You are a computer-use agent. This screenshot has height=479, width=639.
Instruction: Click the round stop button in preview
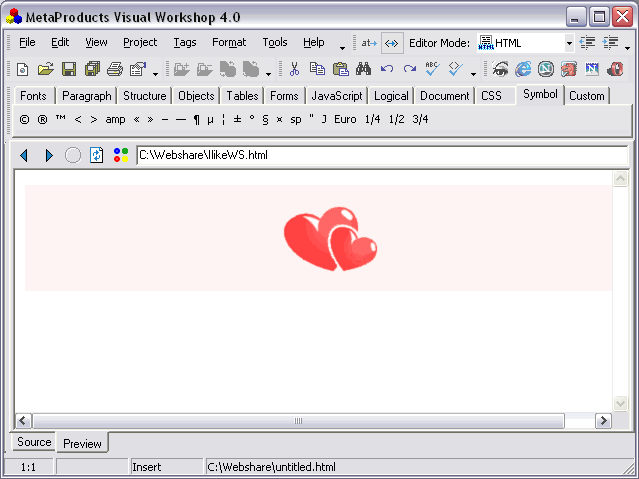pos(73,155)
